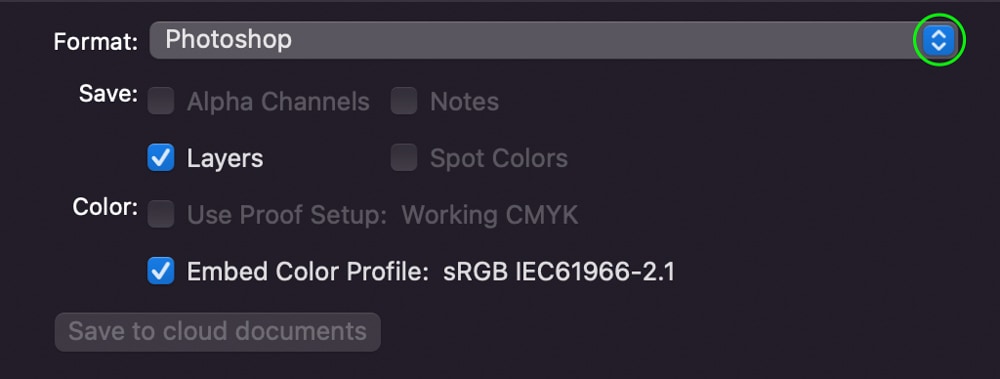
Task: Click the Working CMYK proof text
Action: [x=490, y=215]
